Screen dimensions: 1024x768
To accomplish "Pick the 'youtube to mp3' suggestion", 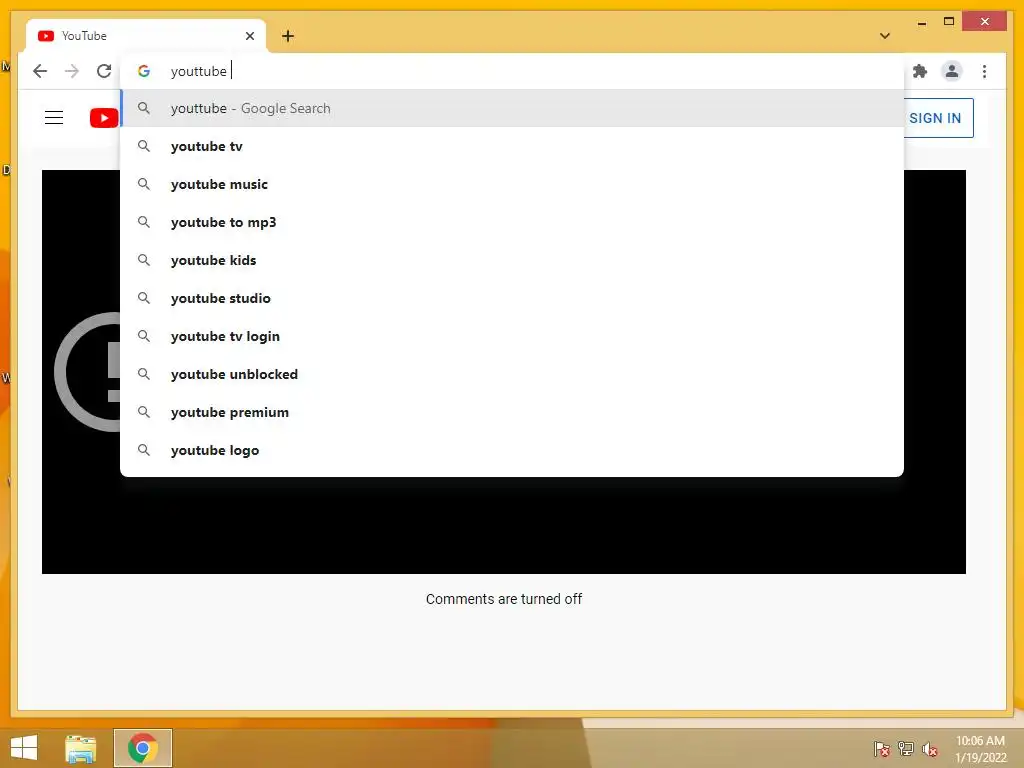I will (512, 222).
